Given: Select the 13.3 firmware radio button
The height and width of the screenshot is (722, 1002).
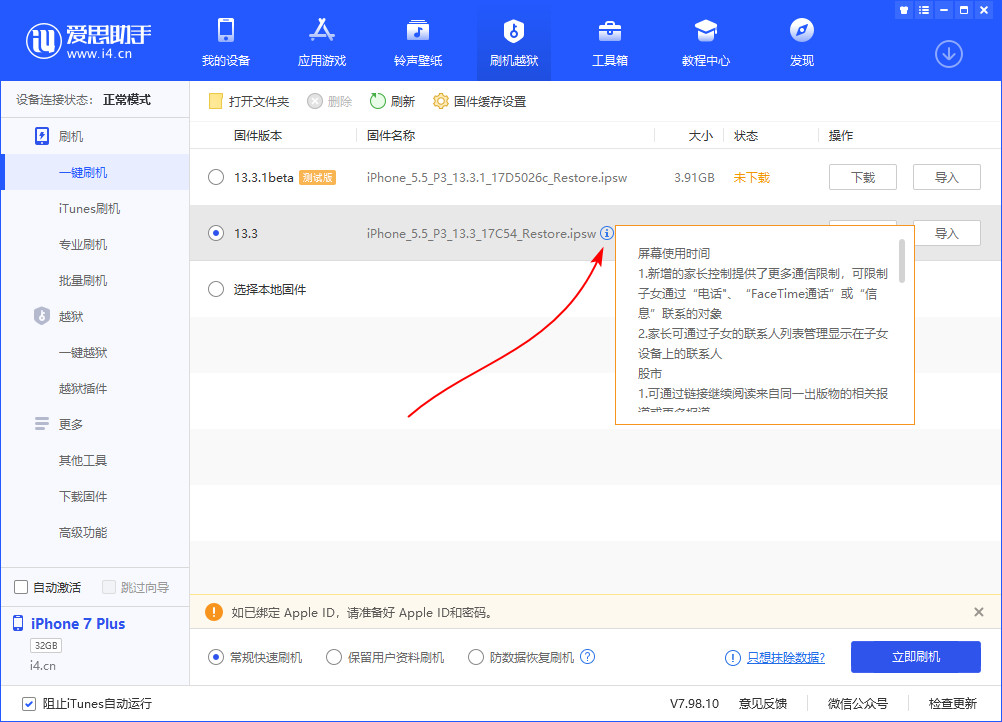Looking at the screenshot, I should (x=216, y=233).
